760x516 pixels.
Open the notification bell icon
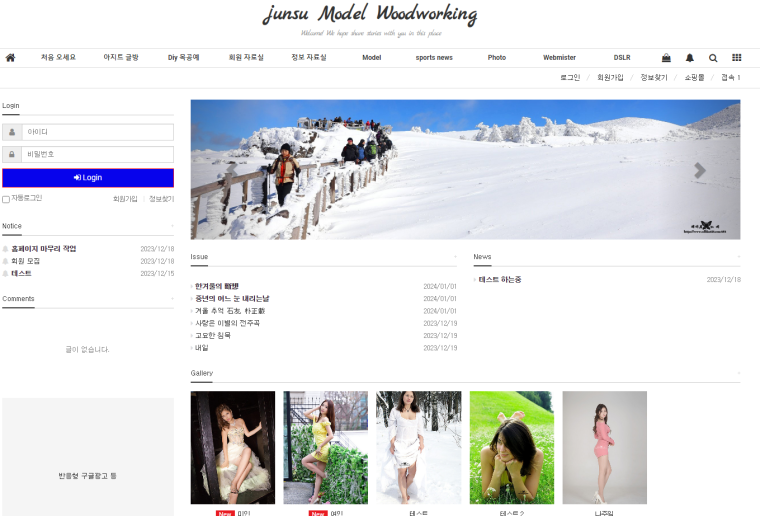(690, 58)
